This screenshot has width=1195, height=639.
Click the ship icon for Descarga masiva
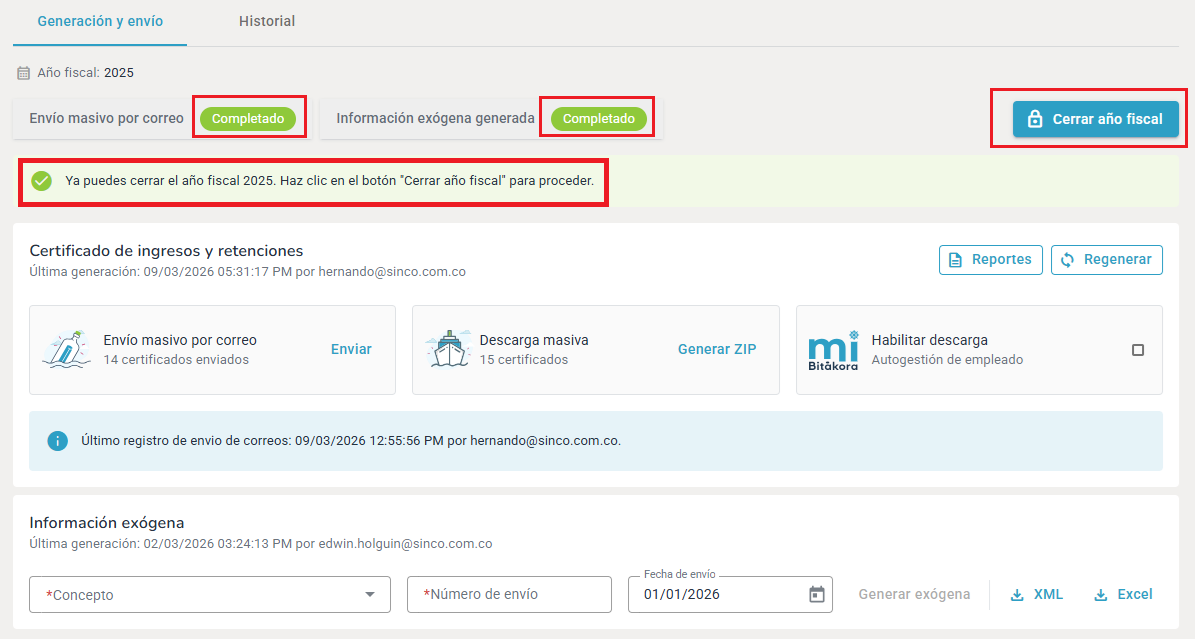449,350
